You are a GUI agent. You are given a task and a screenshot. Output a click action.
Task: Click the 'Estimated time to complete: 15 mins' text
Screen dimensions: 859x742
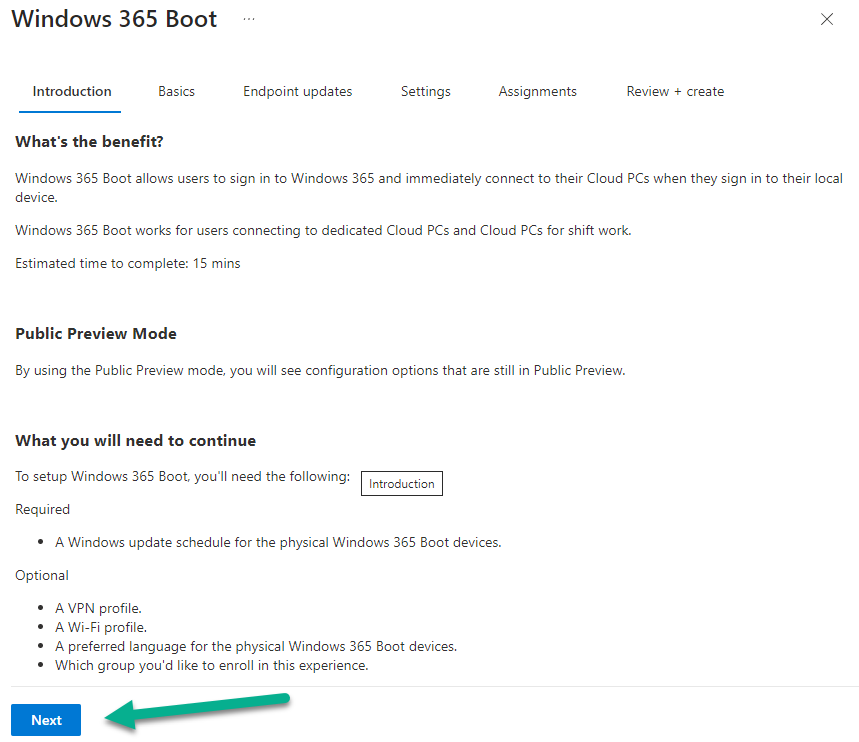coord(128,264)
